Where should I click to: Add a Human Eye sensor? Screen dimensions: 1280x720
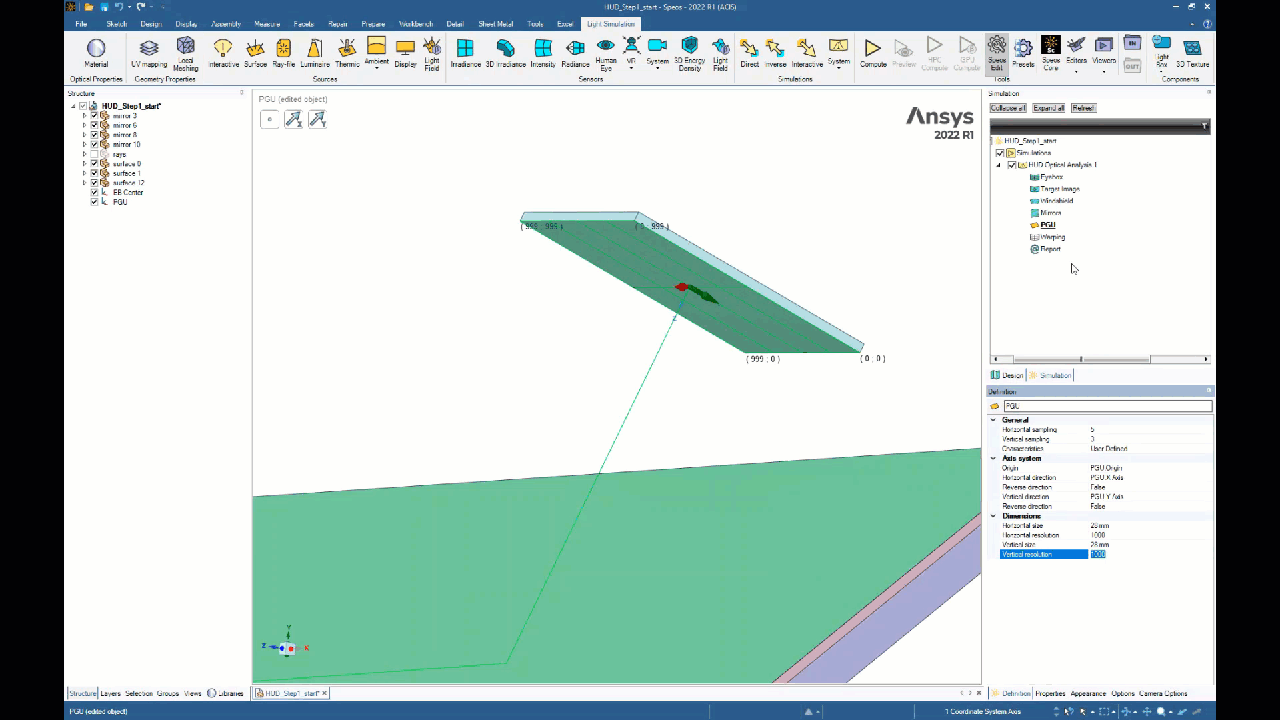606,54
